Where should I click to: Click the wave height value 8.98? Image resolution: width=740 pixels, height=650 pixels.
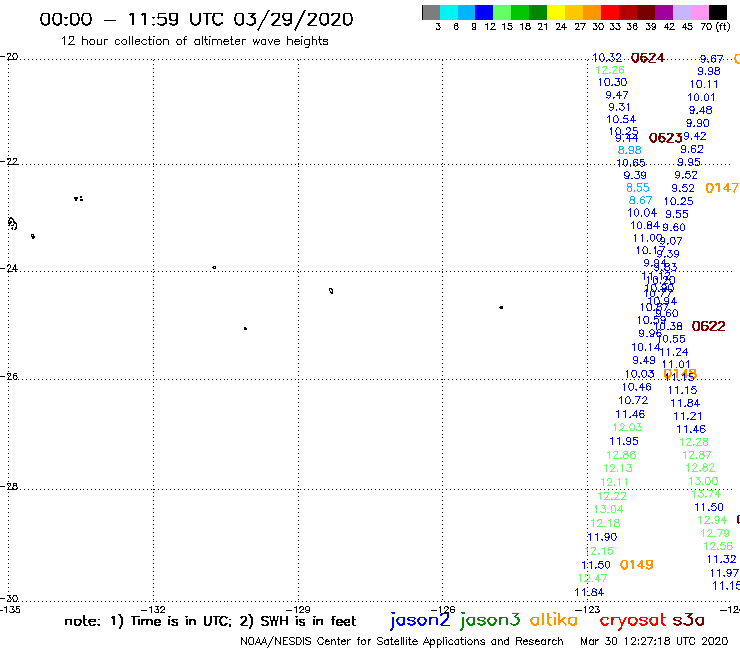[630, 150]
